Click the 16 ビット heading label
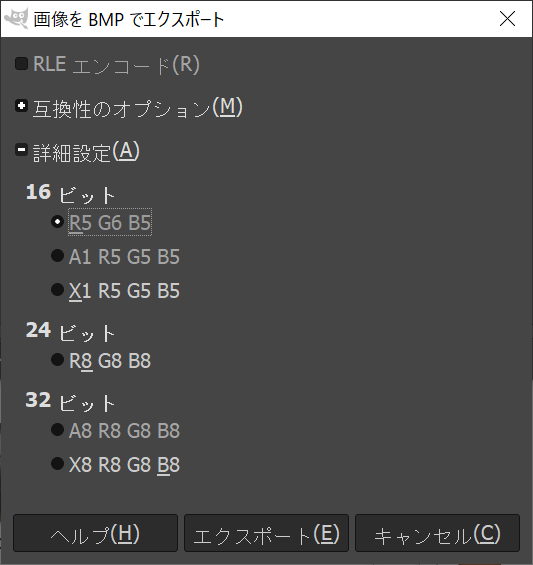 [x=71, y=193]
